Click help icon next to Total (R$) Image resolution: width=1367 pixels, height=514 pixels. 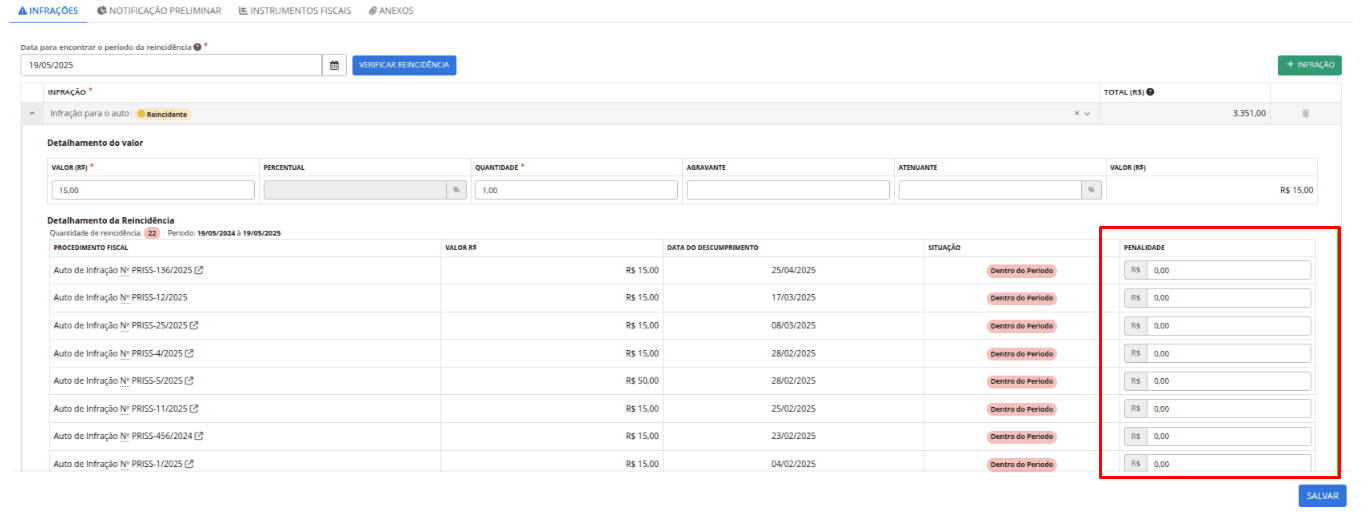click(x=1151, y=92)
